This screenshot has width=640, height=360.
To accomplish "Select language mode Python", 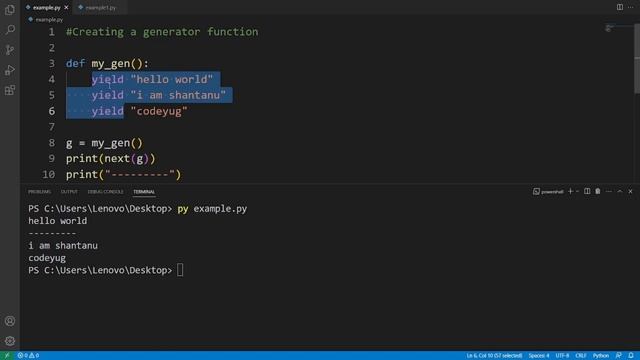I will (601, 356).
